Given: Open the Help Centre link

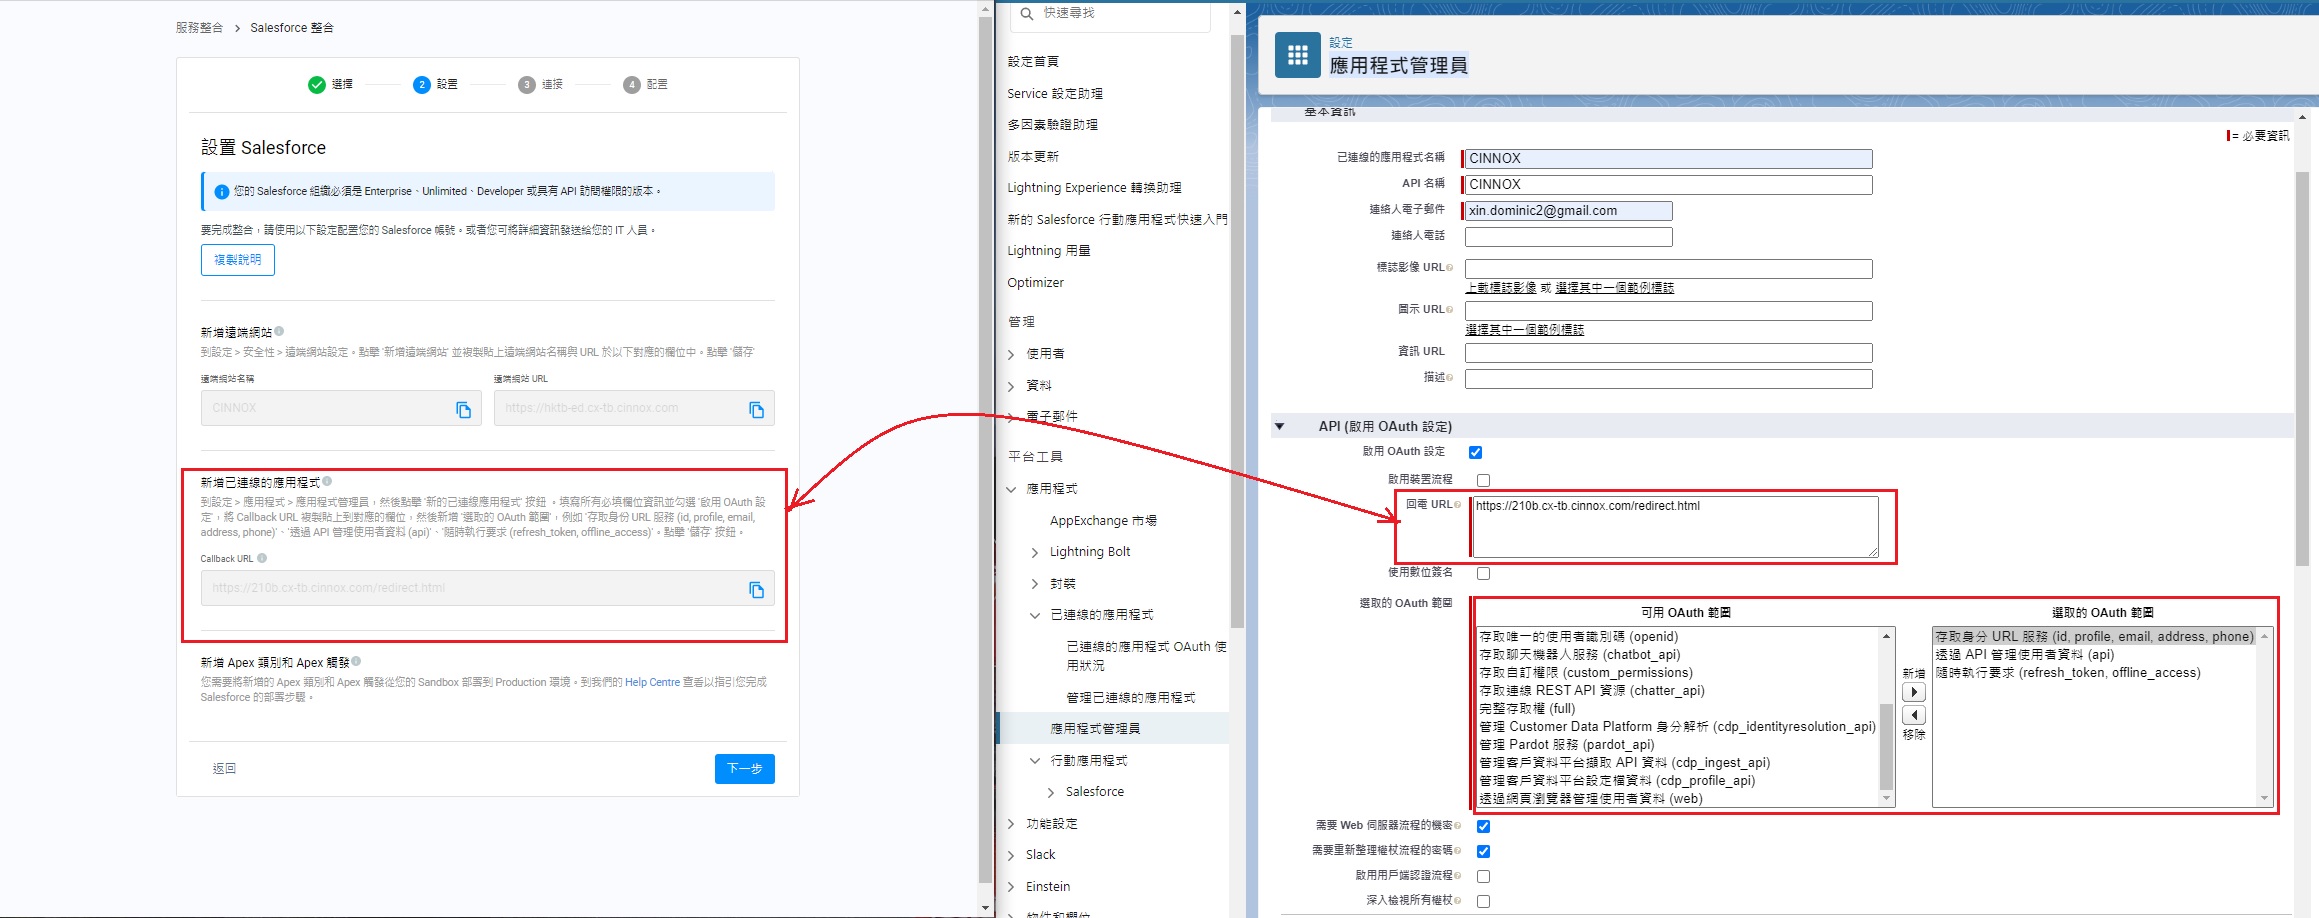Looking at the screenshot, I should coord(652,683).
